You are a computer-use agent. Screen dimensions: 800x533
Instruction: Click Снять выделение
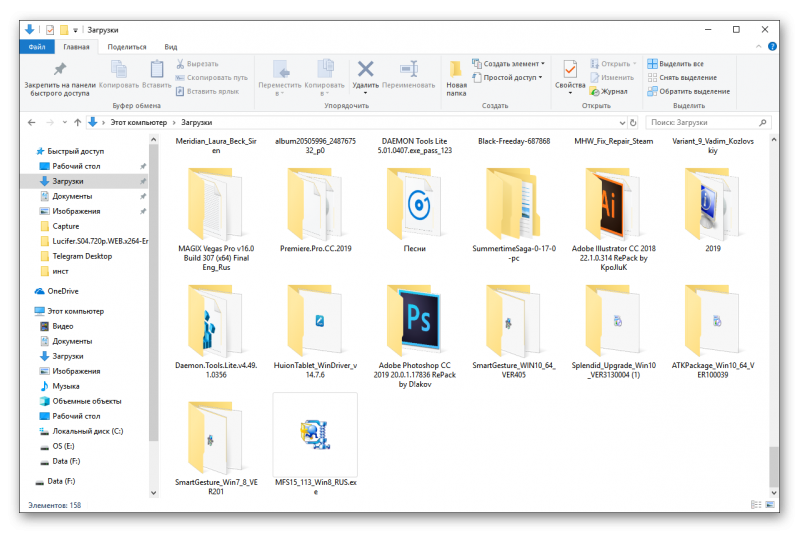[682, 78]
